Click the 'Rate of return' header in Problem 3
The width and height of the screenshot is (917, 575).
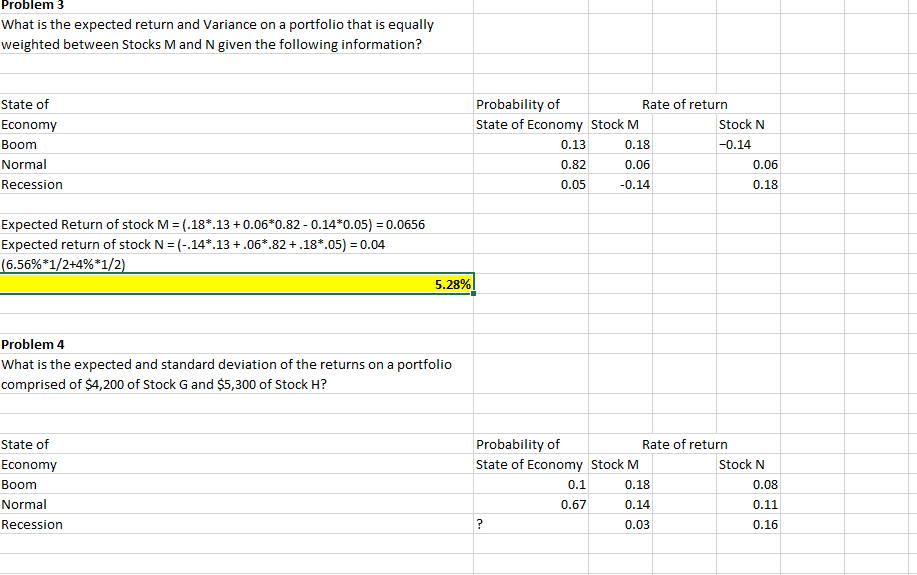(685, 104)
